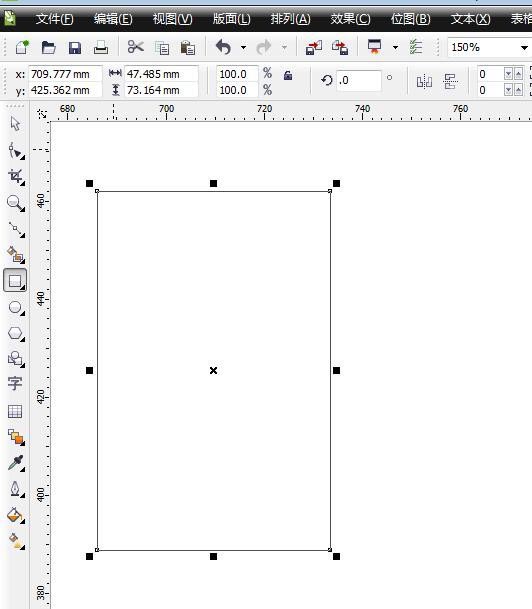The image size is (532, 609).
Task: Undo the last action
Action: (223, 47)
